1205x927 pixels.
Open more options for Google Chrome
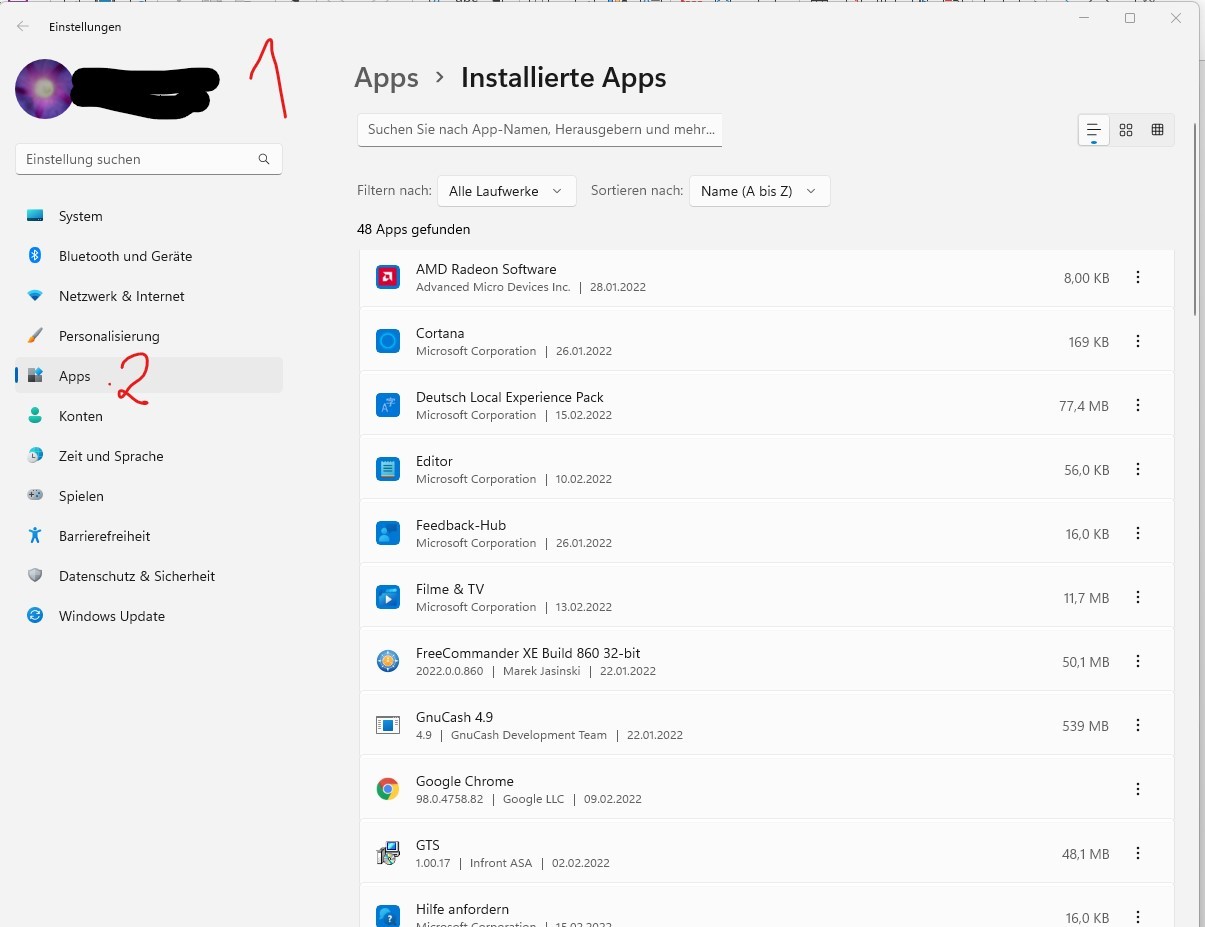1138,789
